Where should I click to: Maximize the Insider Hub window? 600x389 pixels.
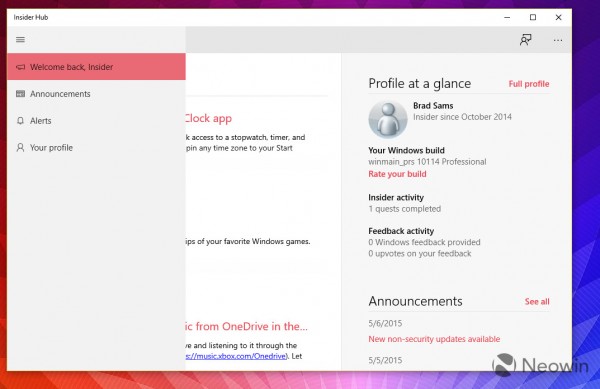[533, 17]
